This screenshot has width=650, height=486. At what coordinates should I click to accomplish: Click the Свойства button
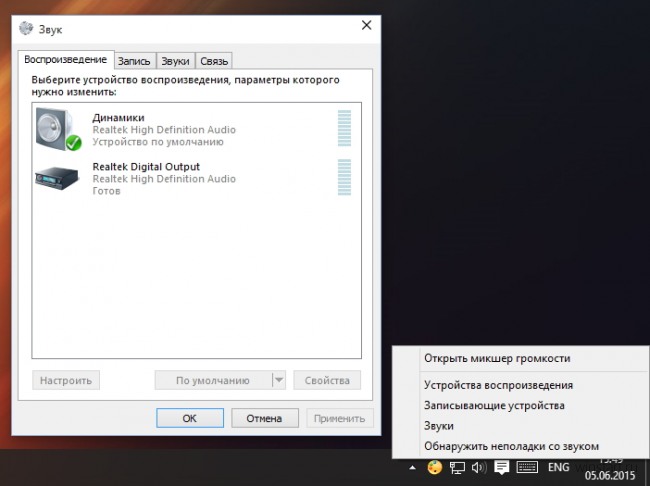tap(327, 380)
